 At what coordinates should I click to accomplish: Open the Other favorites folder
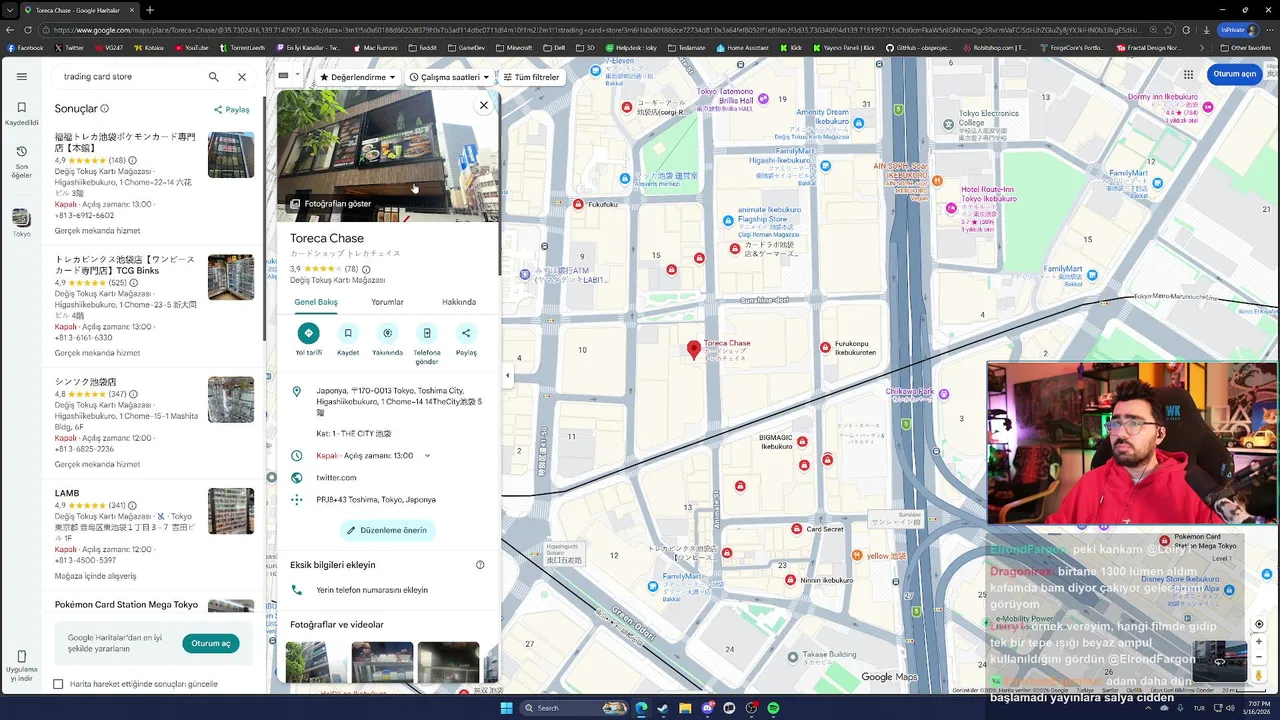coord(1245,47)
